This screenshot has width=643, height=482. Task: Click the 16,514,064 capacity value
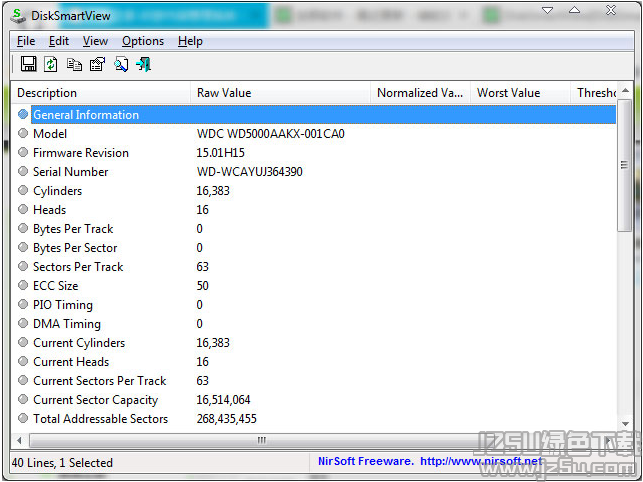pos(223,400)
